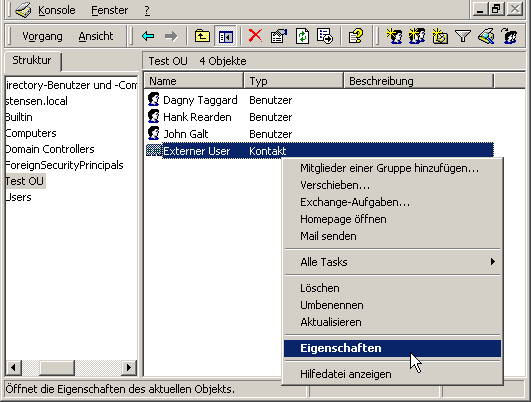The image size is (531, 402).
Task: Click the filter funnel toolbar icon
Action: coord(463,36)
